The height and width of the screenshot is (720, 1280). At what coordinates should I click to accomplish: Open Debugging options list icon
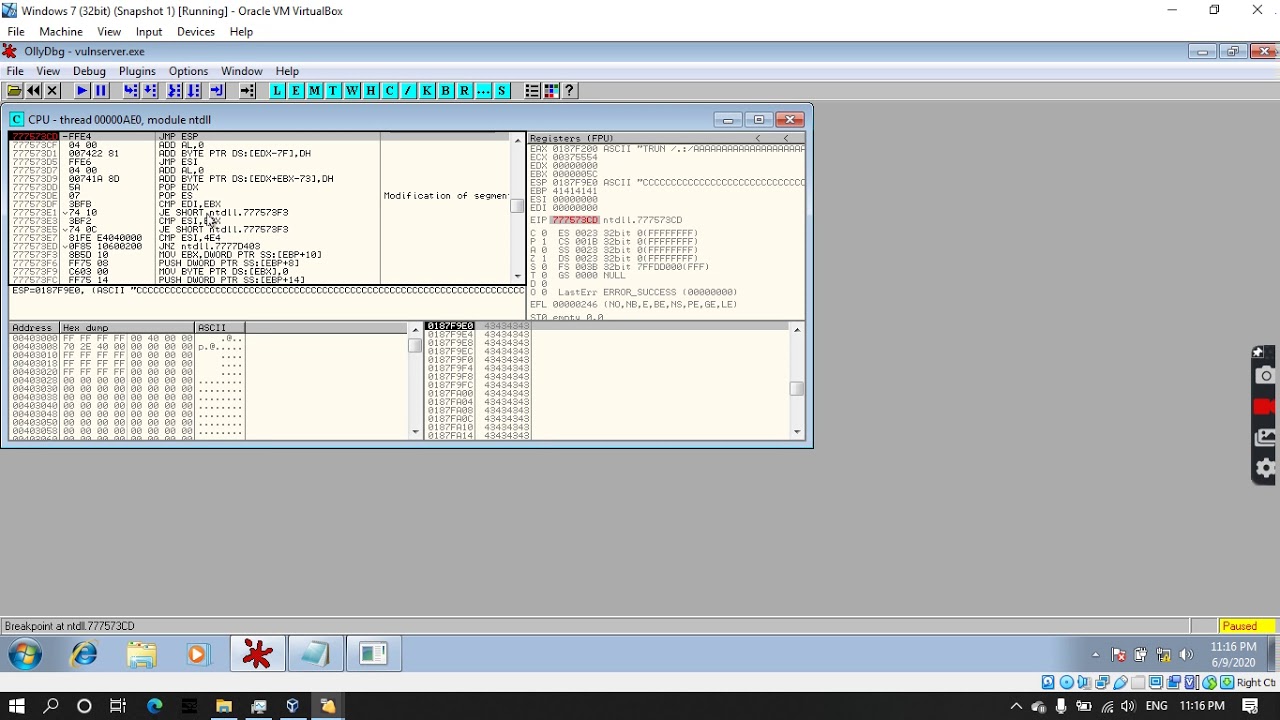pyautogui.click(x=532, y=91)
